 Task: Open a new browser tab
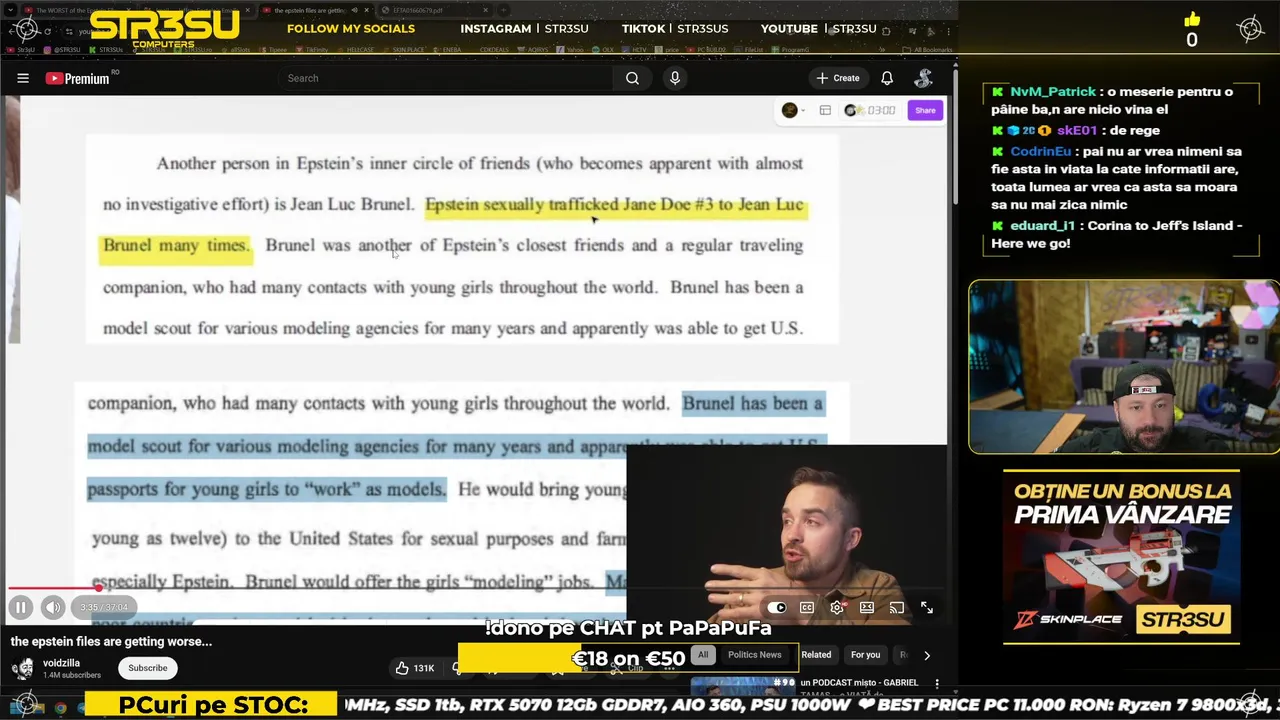point(503,10)
